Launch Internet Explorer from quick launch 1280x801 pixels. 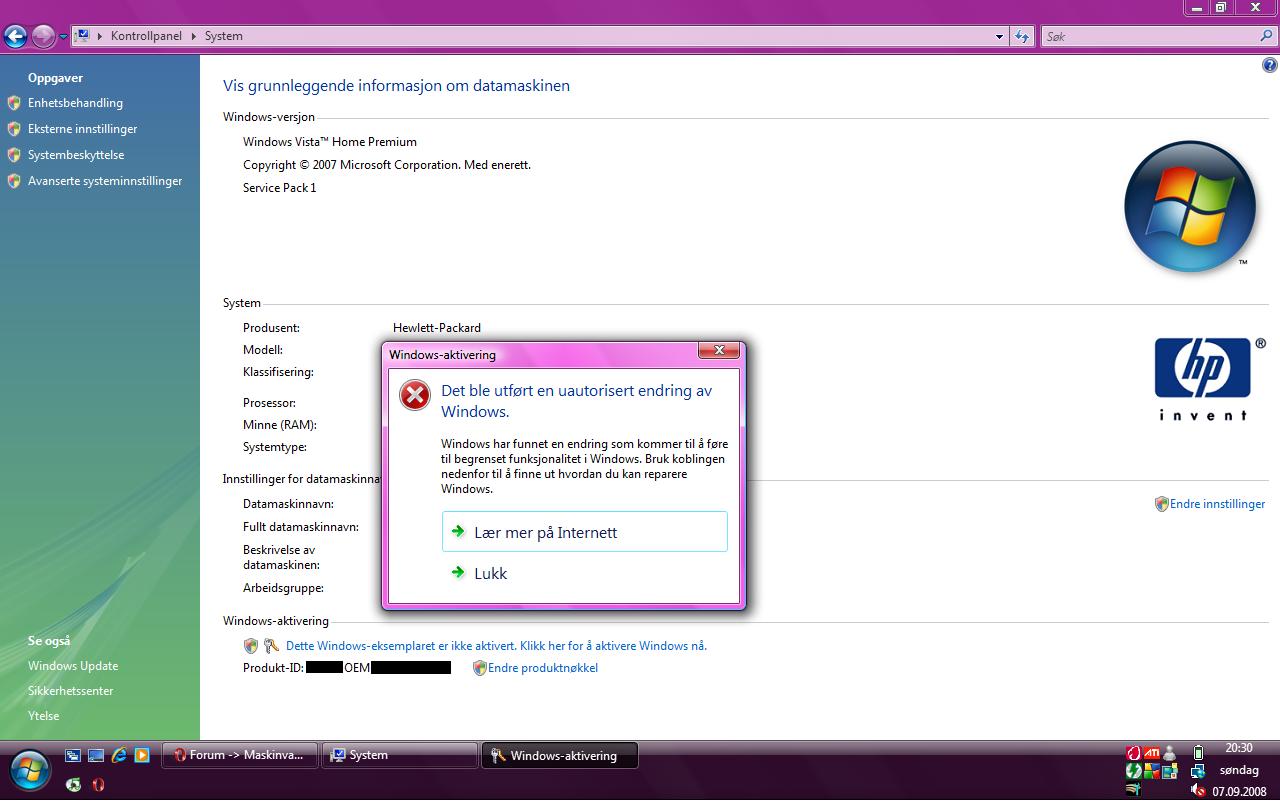[x=119, y=756]
